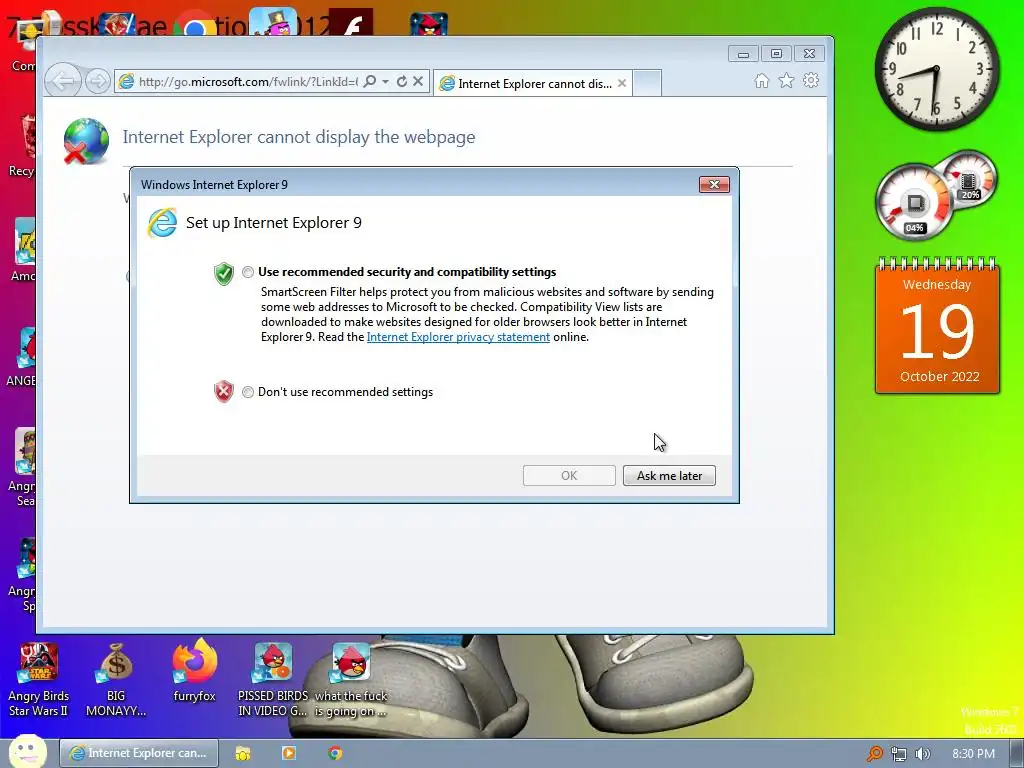1024x768 pixels.
Task: Click the go.microsoft.com address field
Action: pos(248,82)
